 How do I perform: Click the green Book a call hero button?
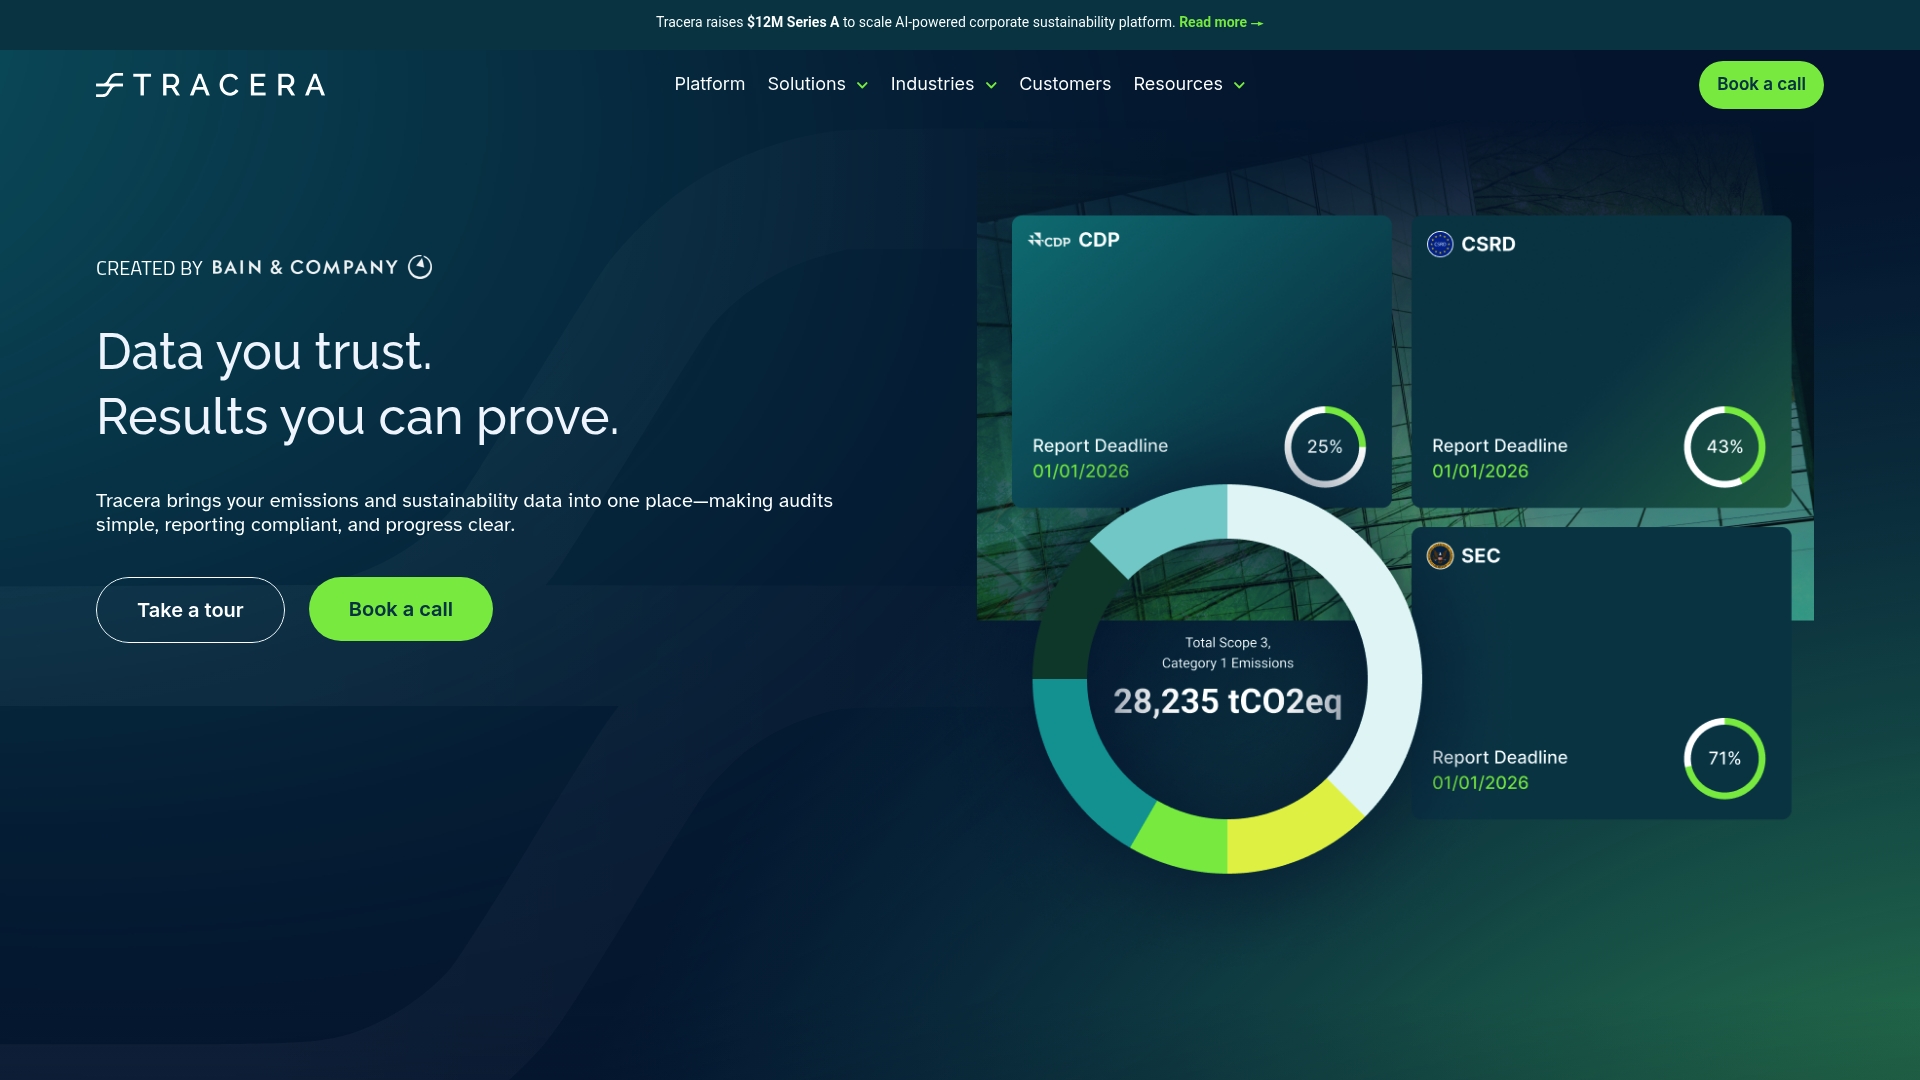pyautogui.click(x=400, y=608)
